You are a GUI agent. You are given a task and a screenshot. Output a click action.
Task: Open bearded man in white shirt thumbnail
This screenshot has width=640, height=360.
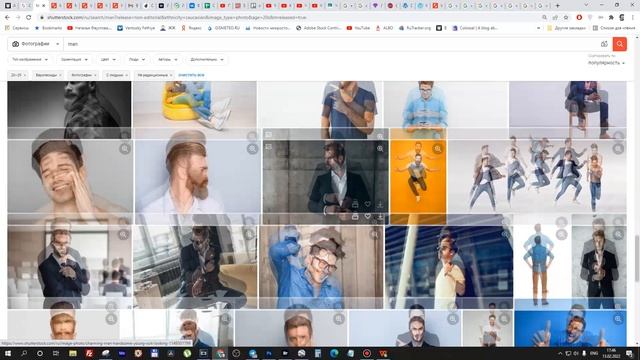pyautogui.click(x=198, y=176)
